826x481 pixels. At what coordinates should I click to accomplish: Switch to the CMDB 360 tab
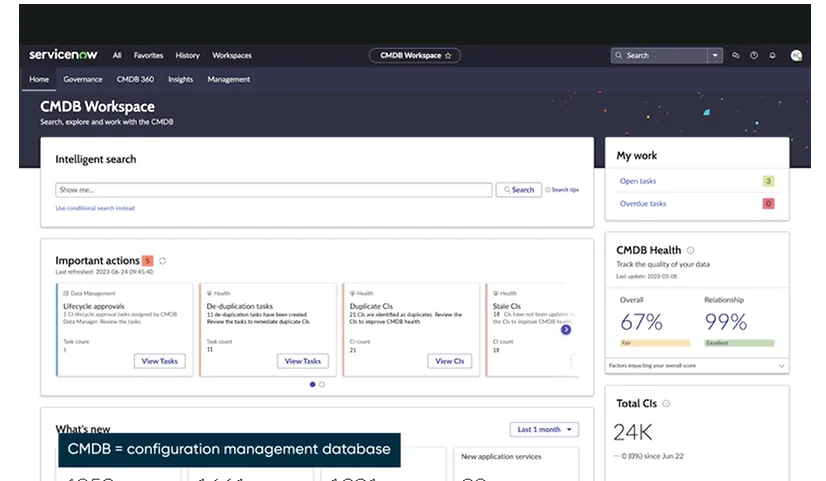coord(135,79)
